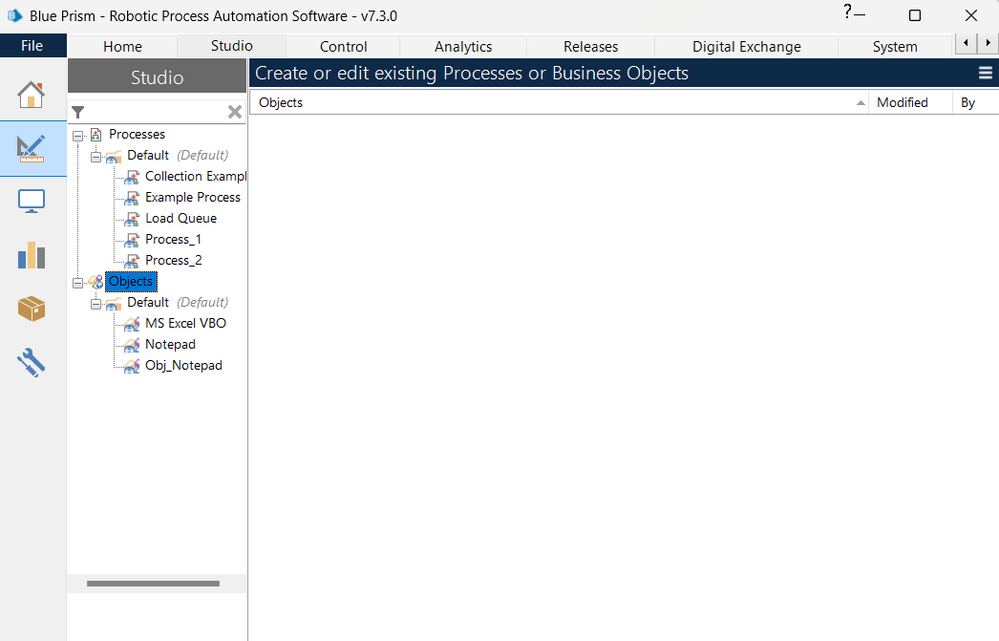Click the Objects root node icon
Image resolution: width=999 pixels, height=641 pixels.
click(96, 282)
